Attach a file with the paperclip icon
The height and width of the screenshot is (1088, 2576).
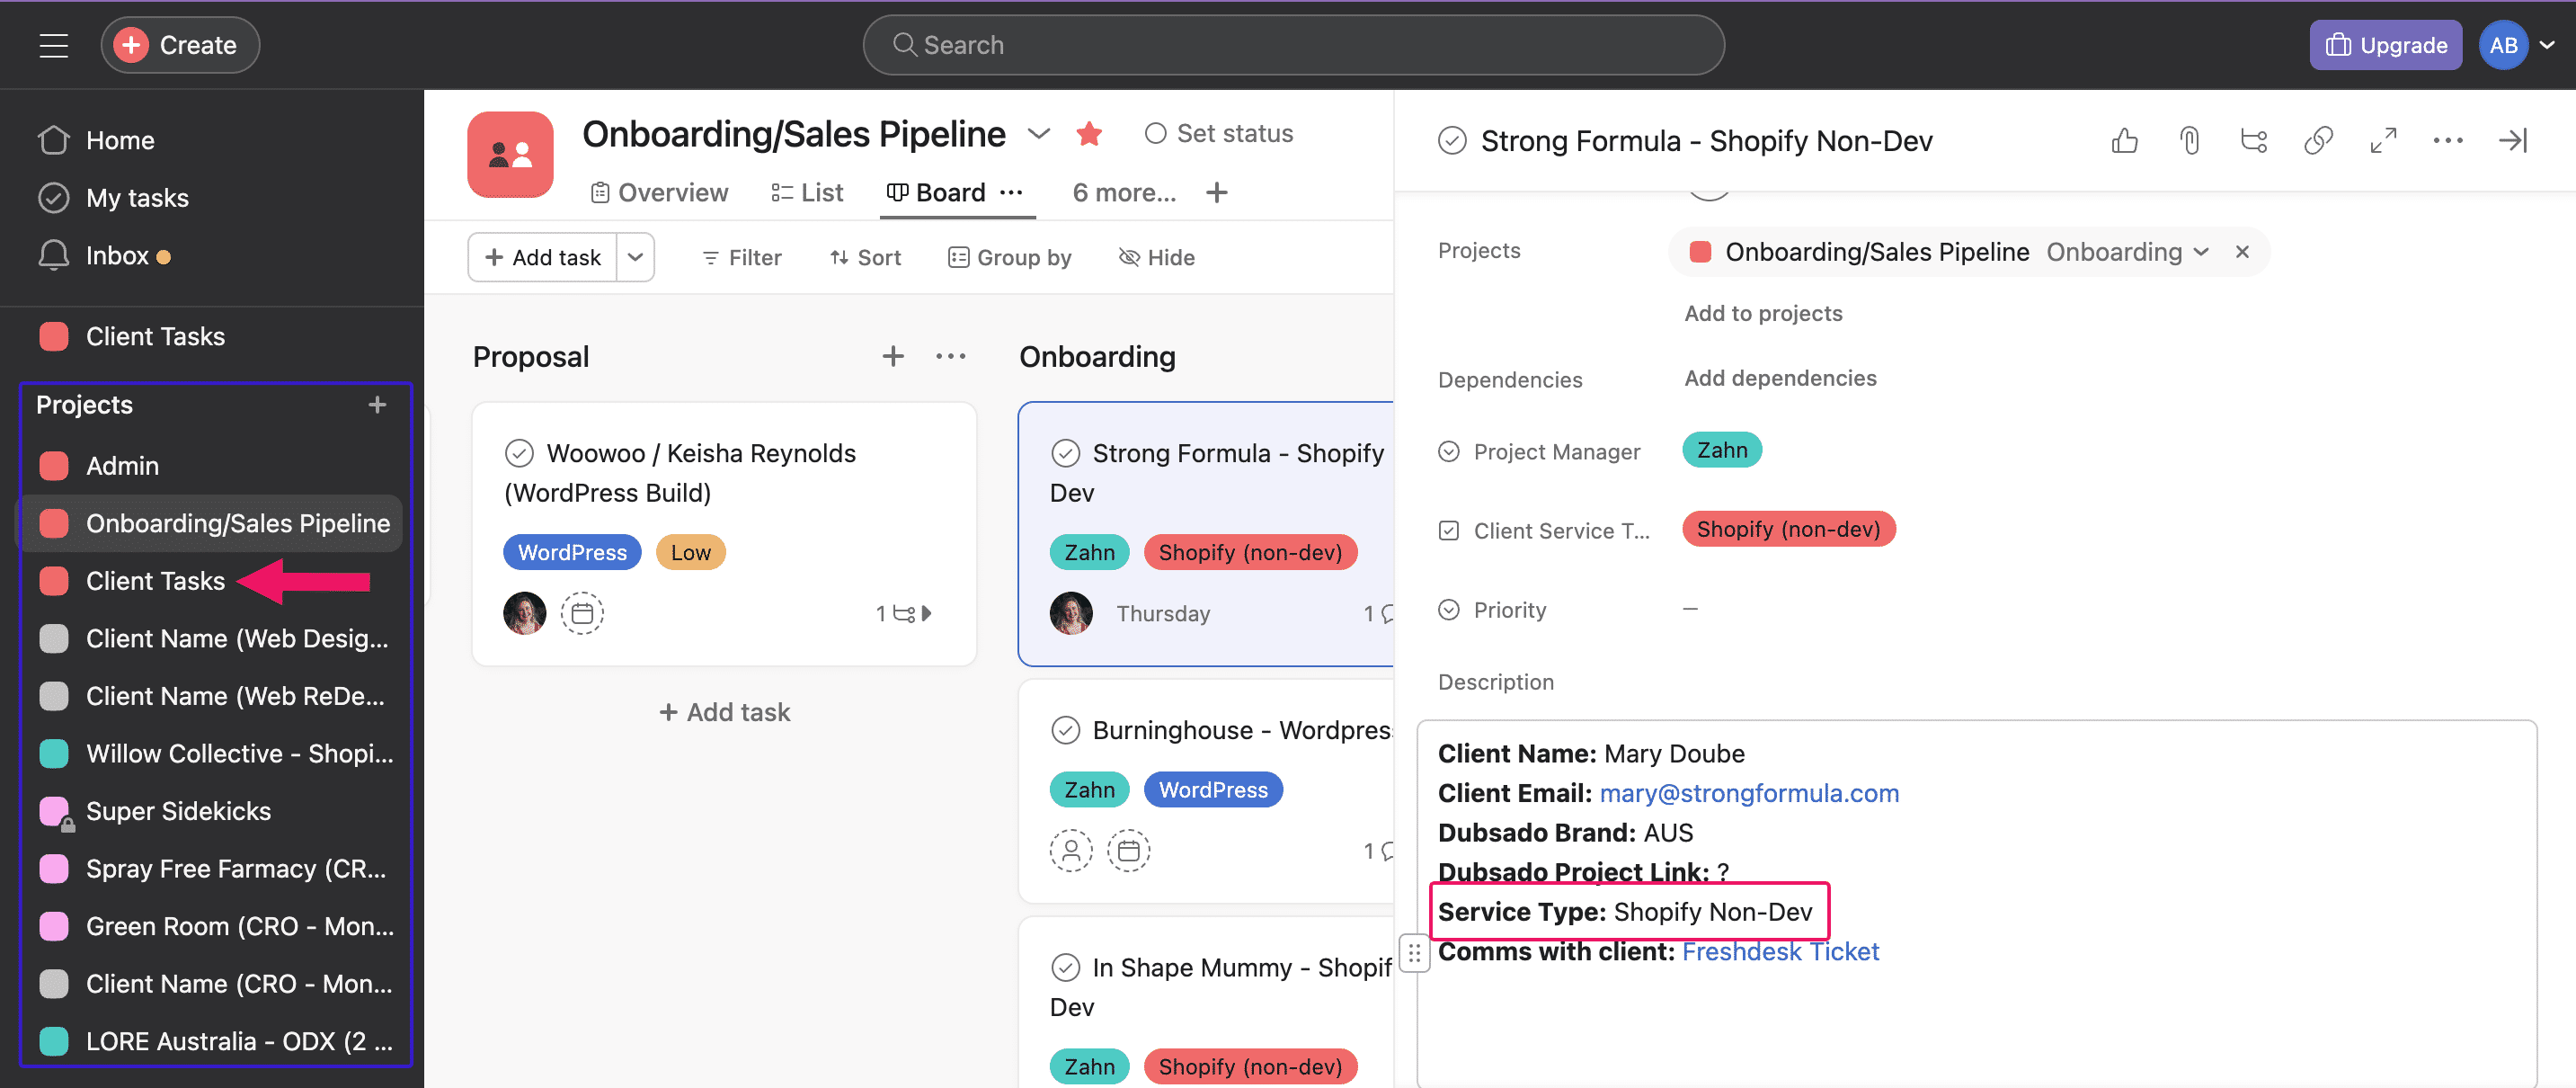pyautogui.click(x=2189, y=140)
